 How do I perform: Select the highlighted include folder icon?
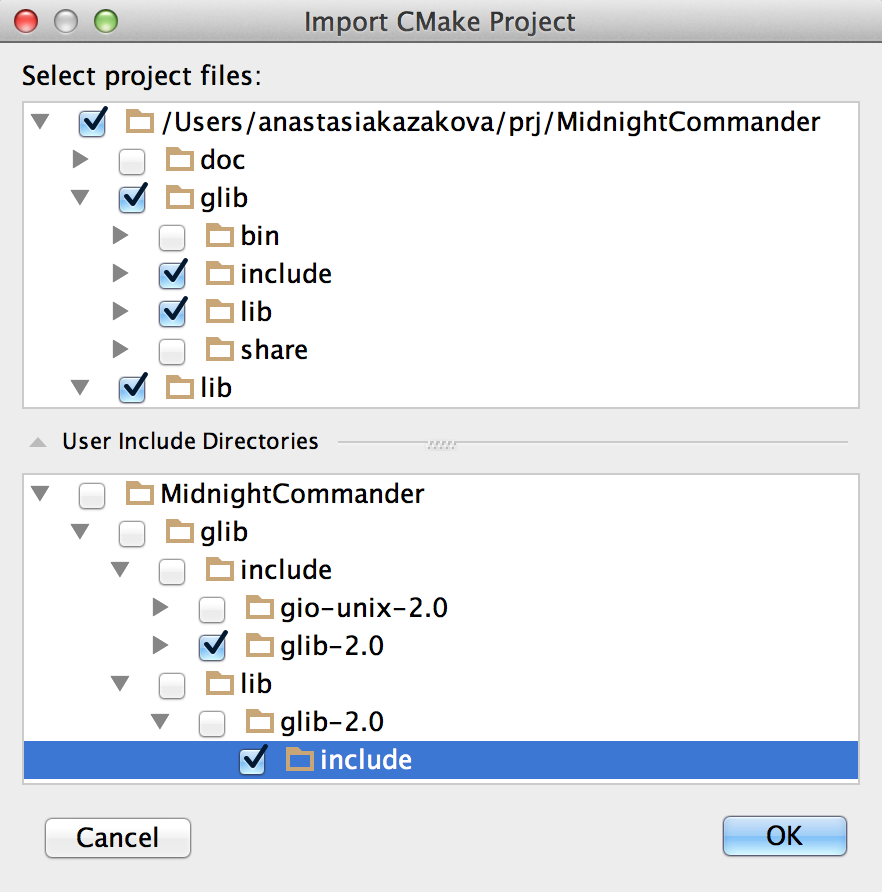[299, 759]
